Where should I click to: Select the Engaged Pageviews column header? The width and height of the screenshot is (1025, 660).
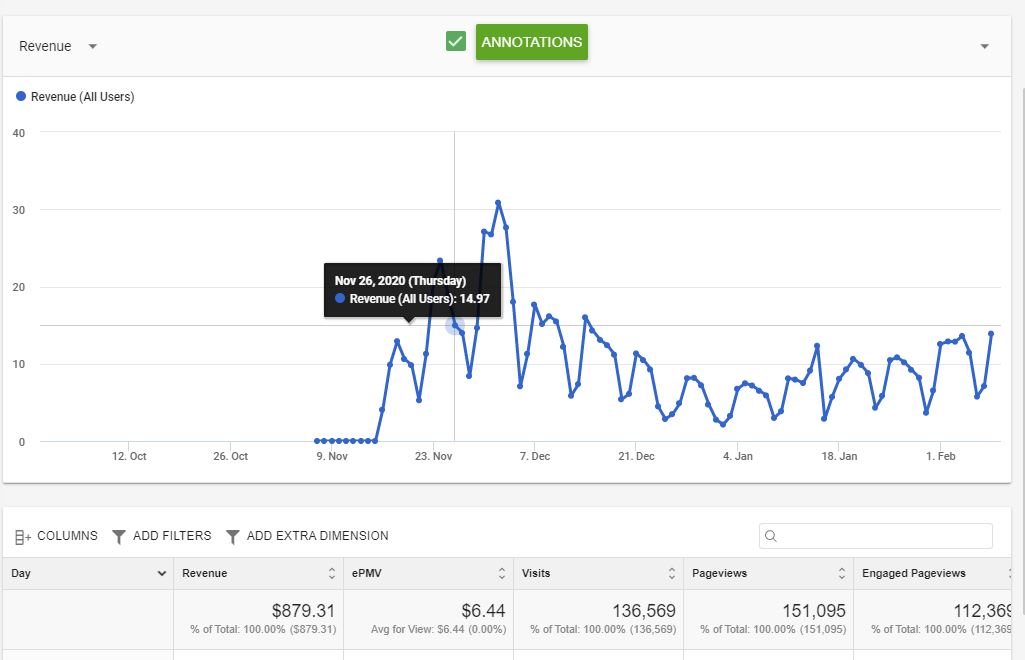click(913, 573)
